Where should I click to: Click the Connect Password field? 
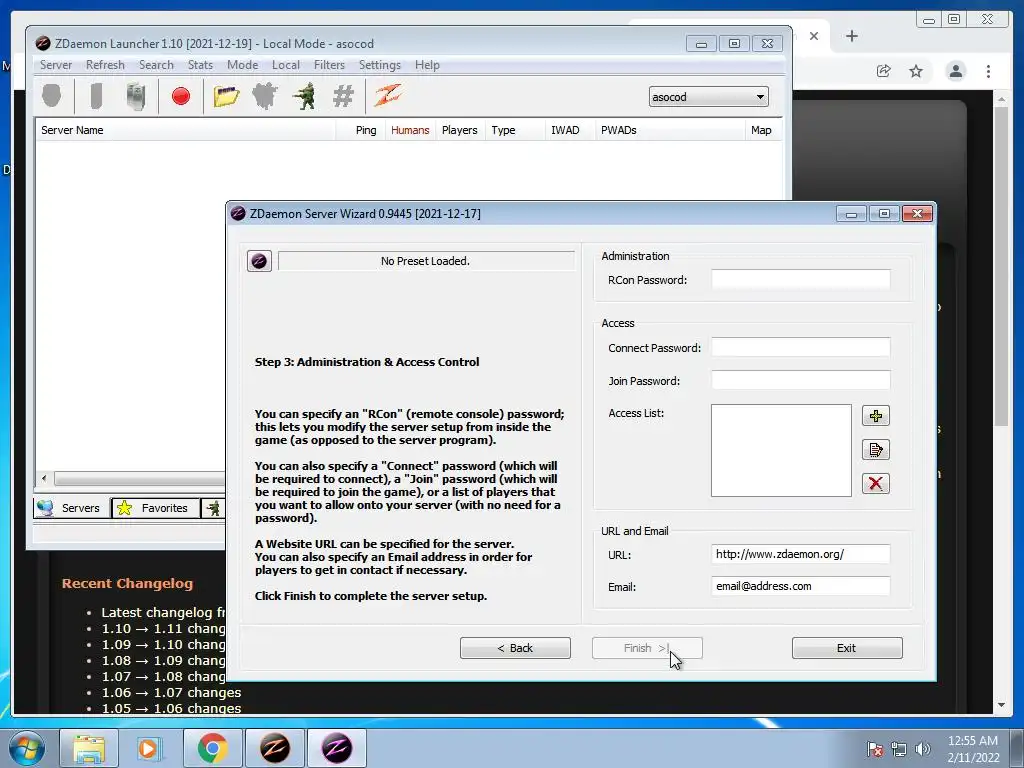point(801,347)
